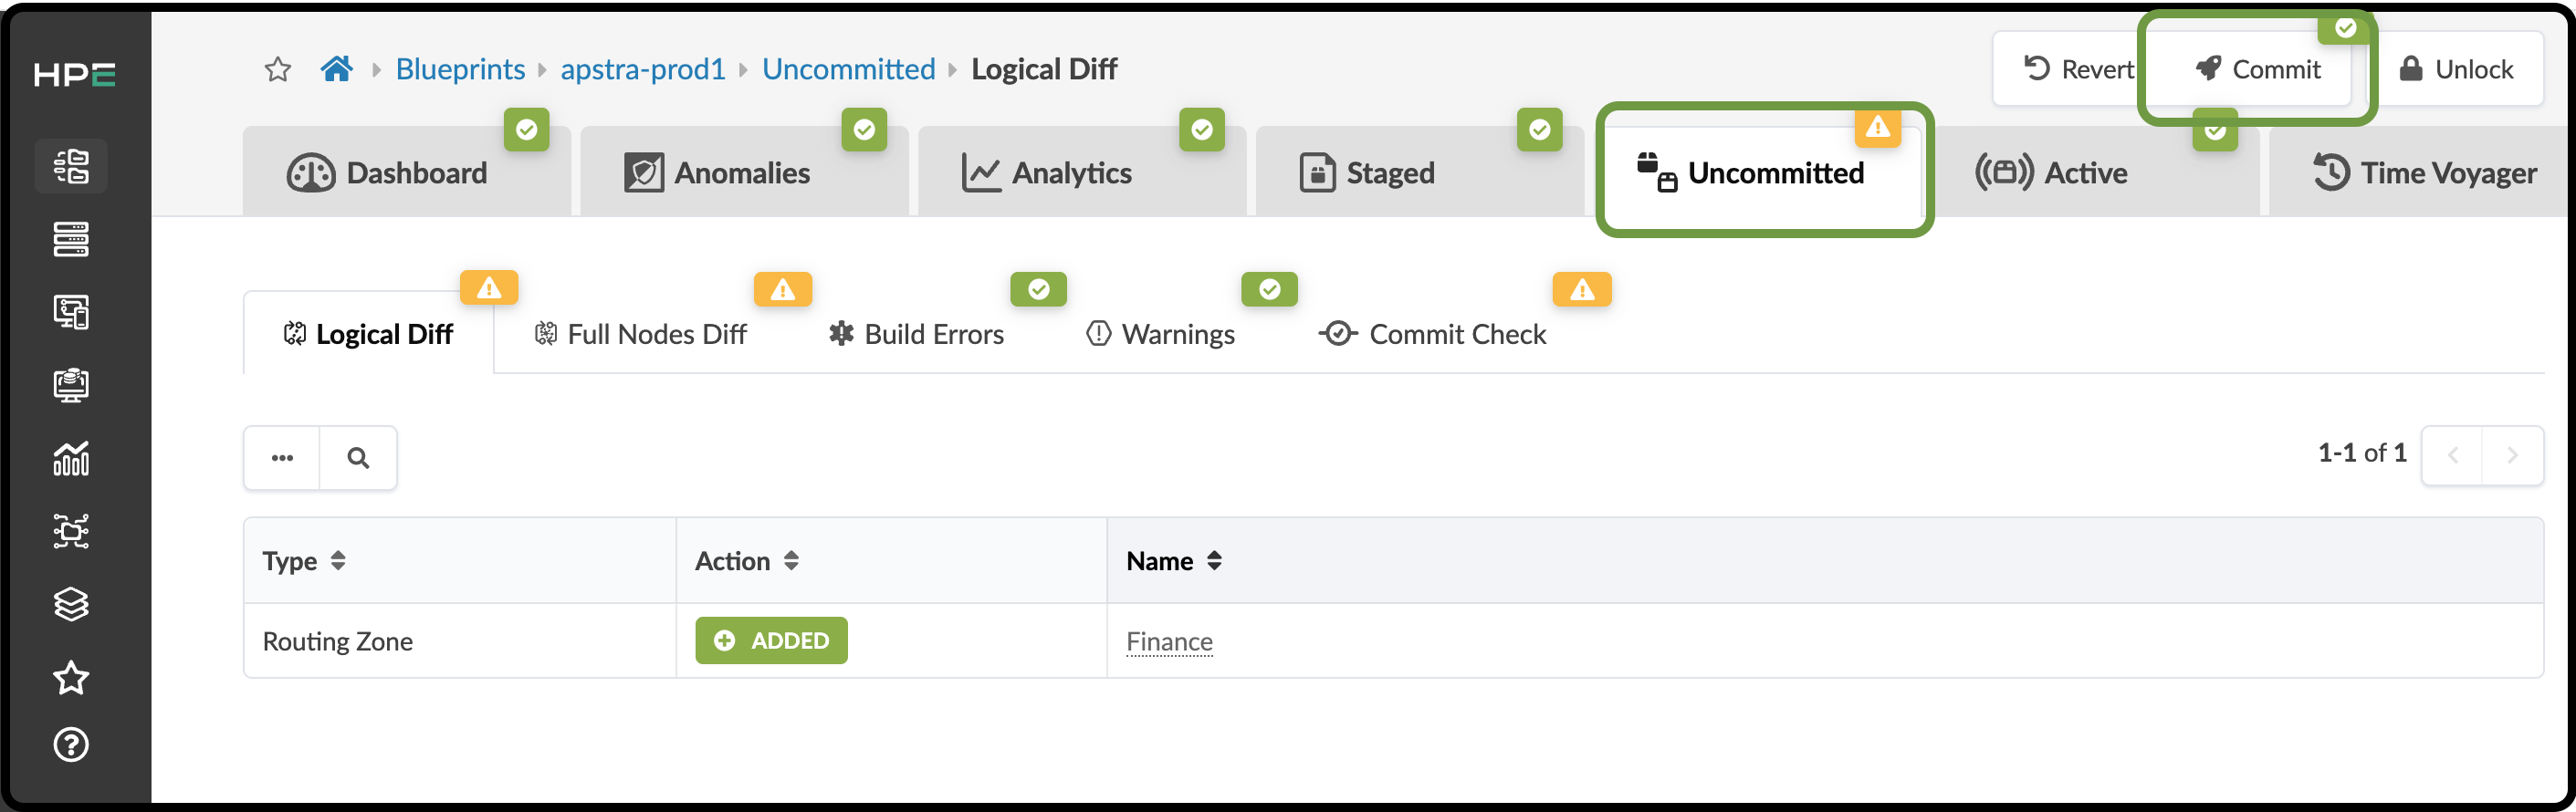
Task: Open the Finance routing zone link
Action: (1169, 641)
